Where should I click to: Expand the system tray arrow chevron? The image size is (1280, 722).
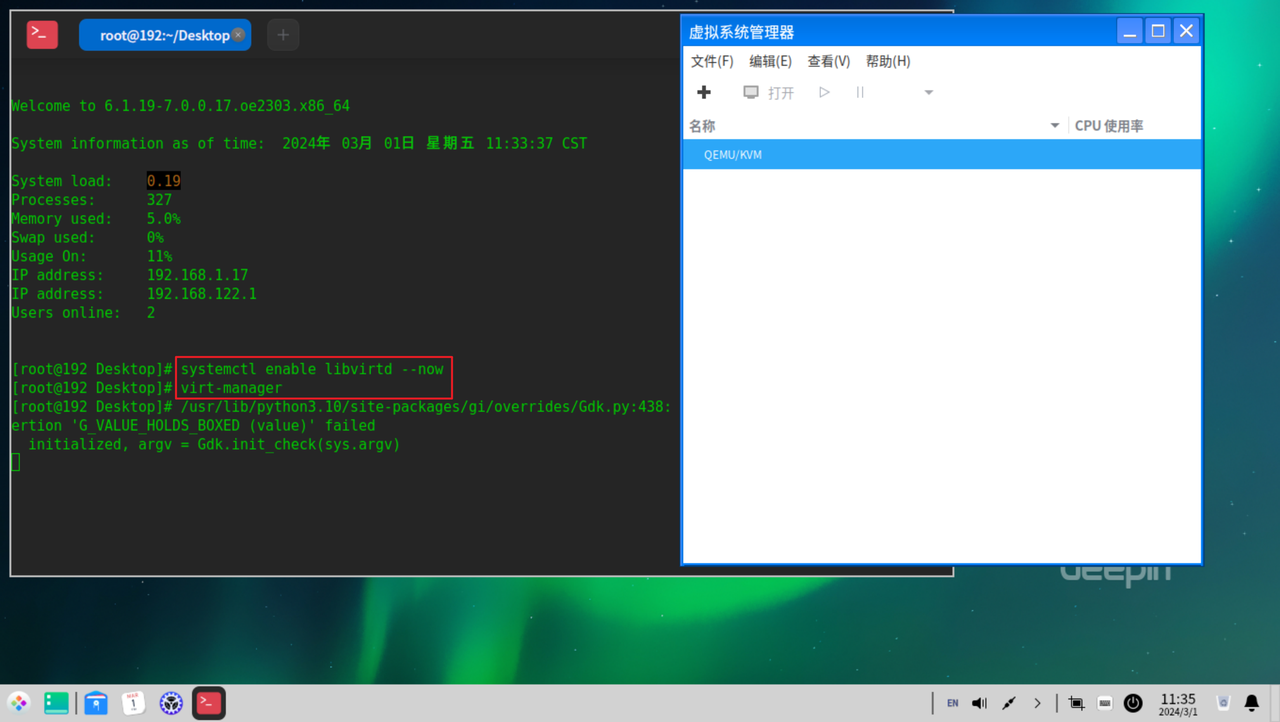[x=1037, y=703]
